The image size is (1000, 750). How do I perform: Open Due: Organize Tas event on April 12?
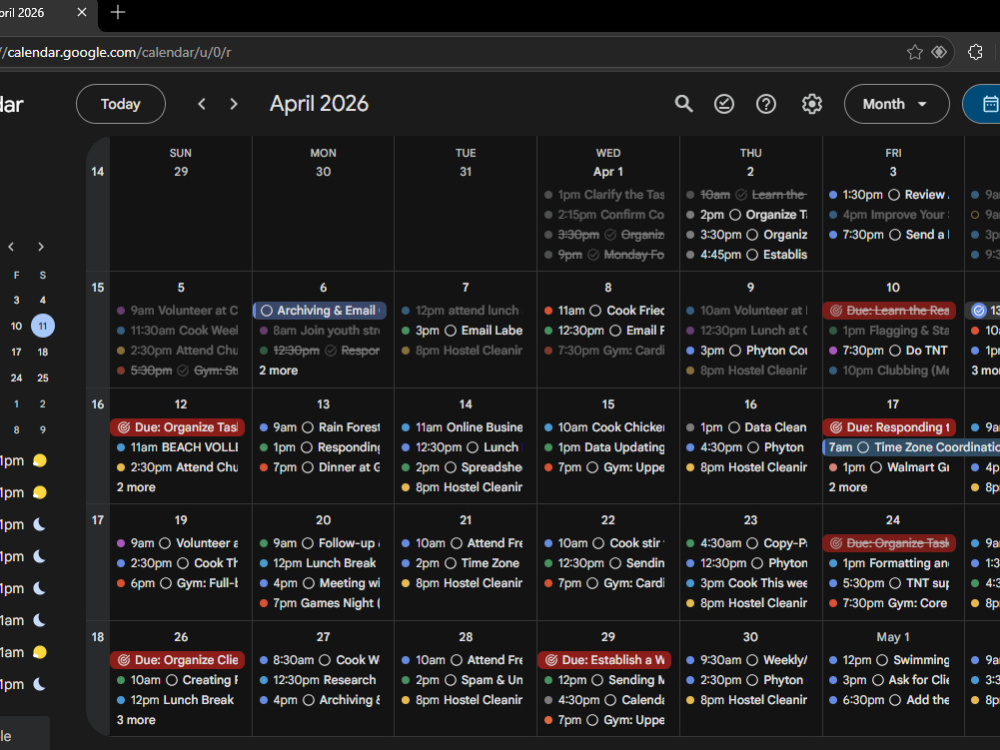coord(177,427)
